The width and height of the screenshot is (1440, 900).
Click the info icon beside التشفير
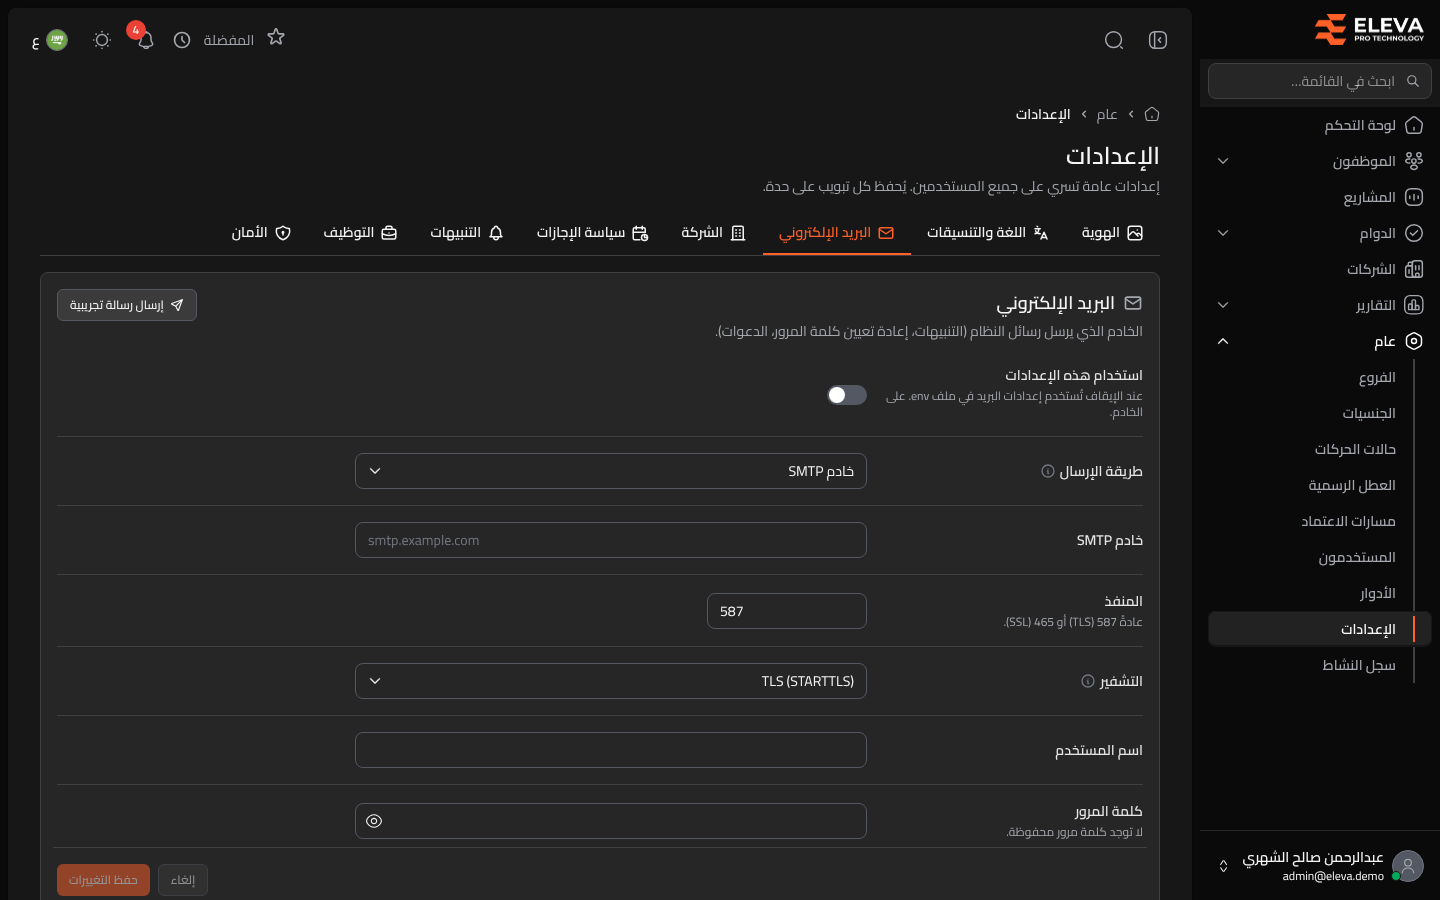tap(1088, 681)
